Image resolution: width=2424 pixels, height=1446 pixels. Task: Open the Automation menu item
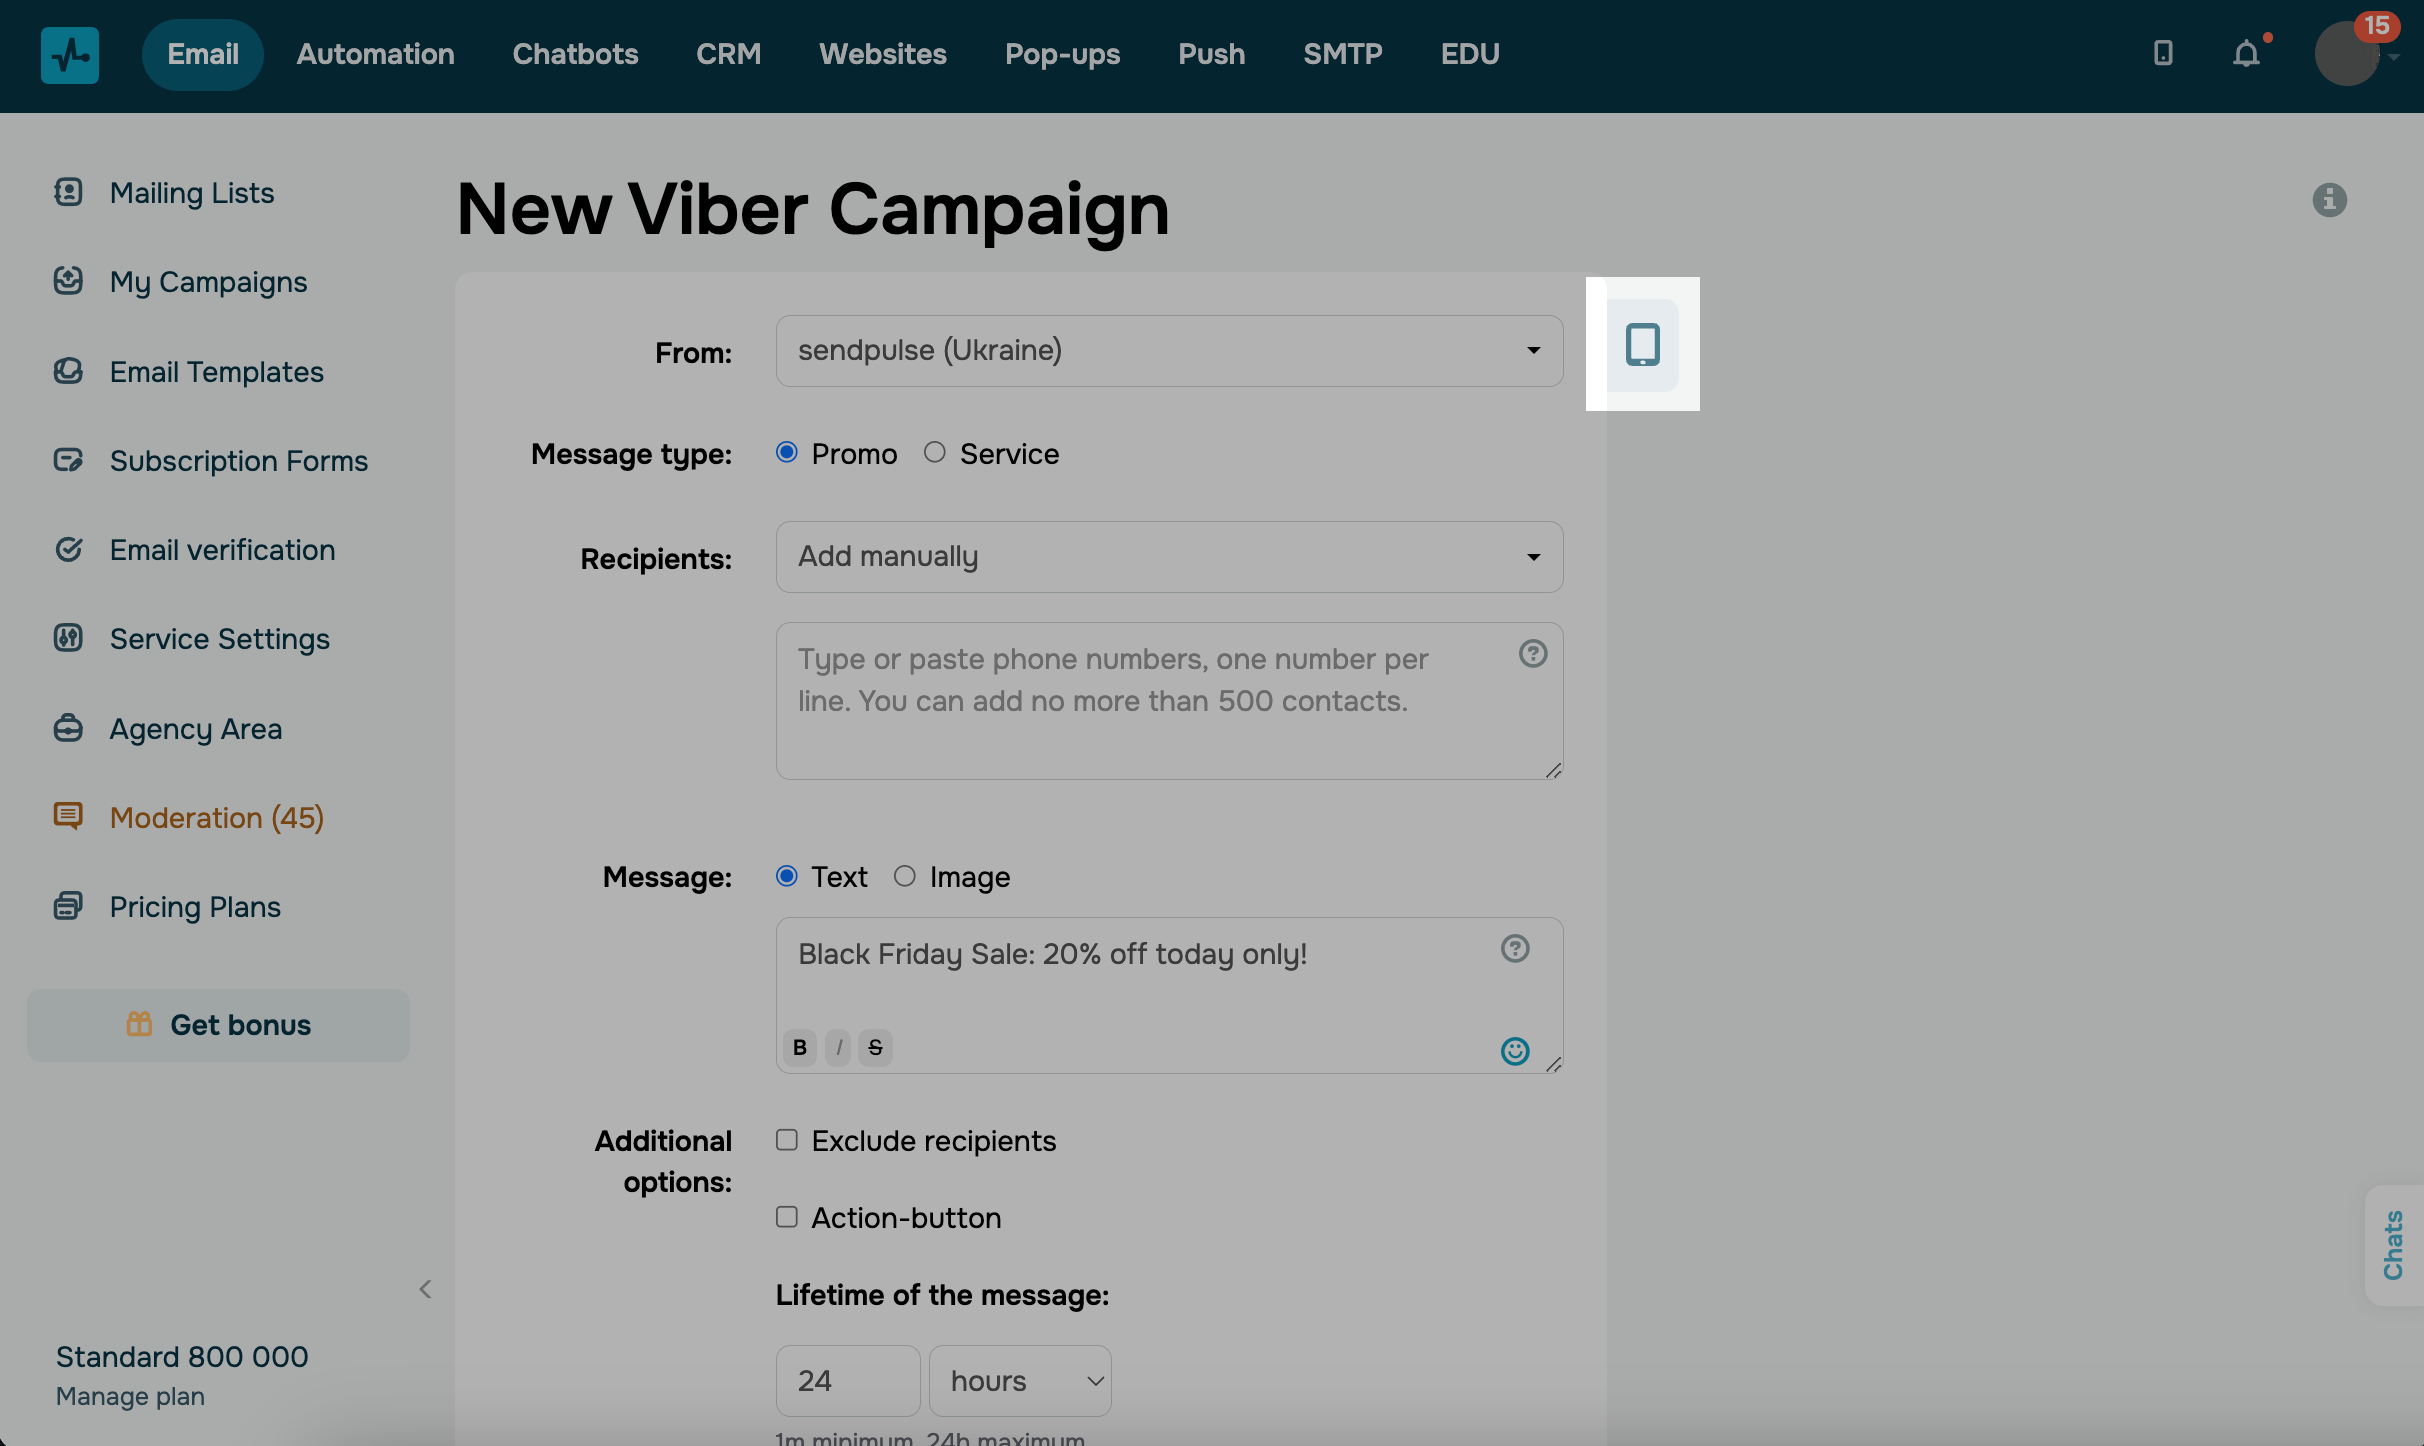375,54
